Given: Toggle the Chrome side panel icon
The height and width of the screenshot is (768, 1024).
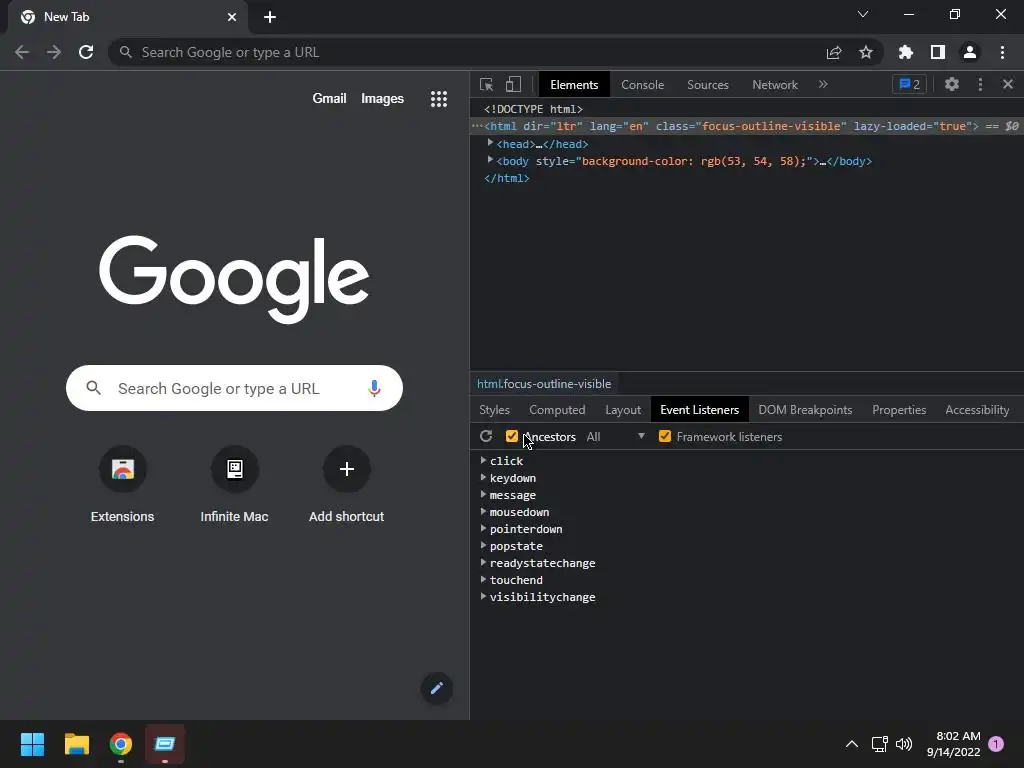Looking at the screenshot, I should pyautogui.click(x=938, y=52).
